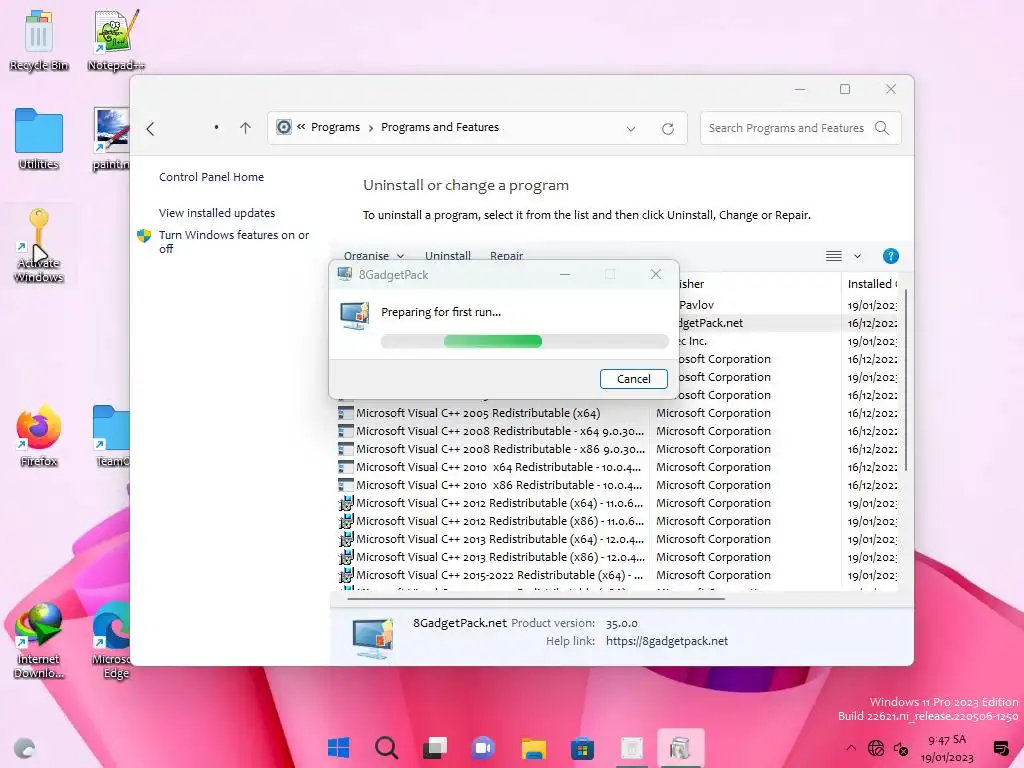Open Turn Windows features on or off
1024x768 pixels.
(x=233, y=242)
